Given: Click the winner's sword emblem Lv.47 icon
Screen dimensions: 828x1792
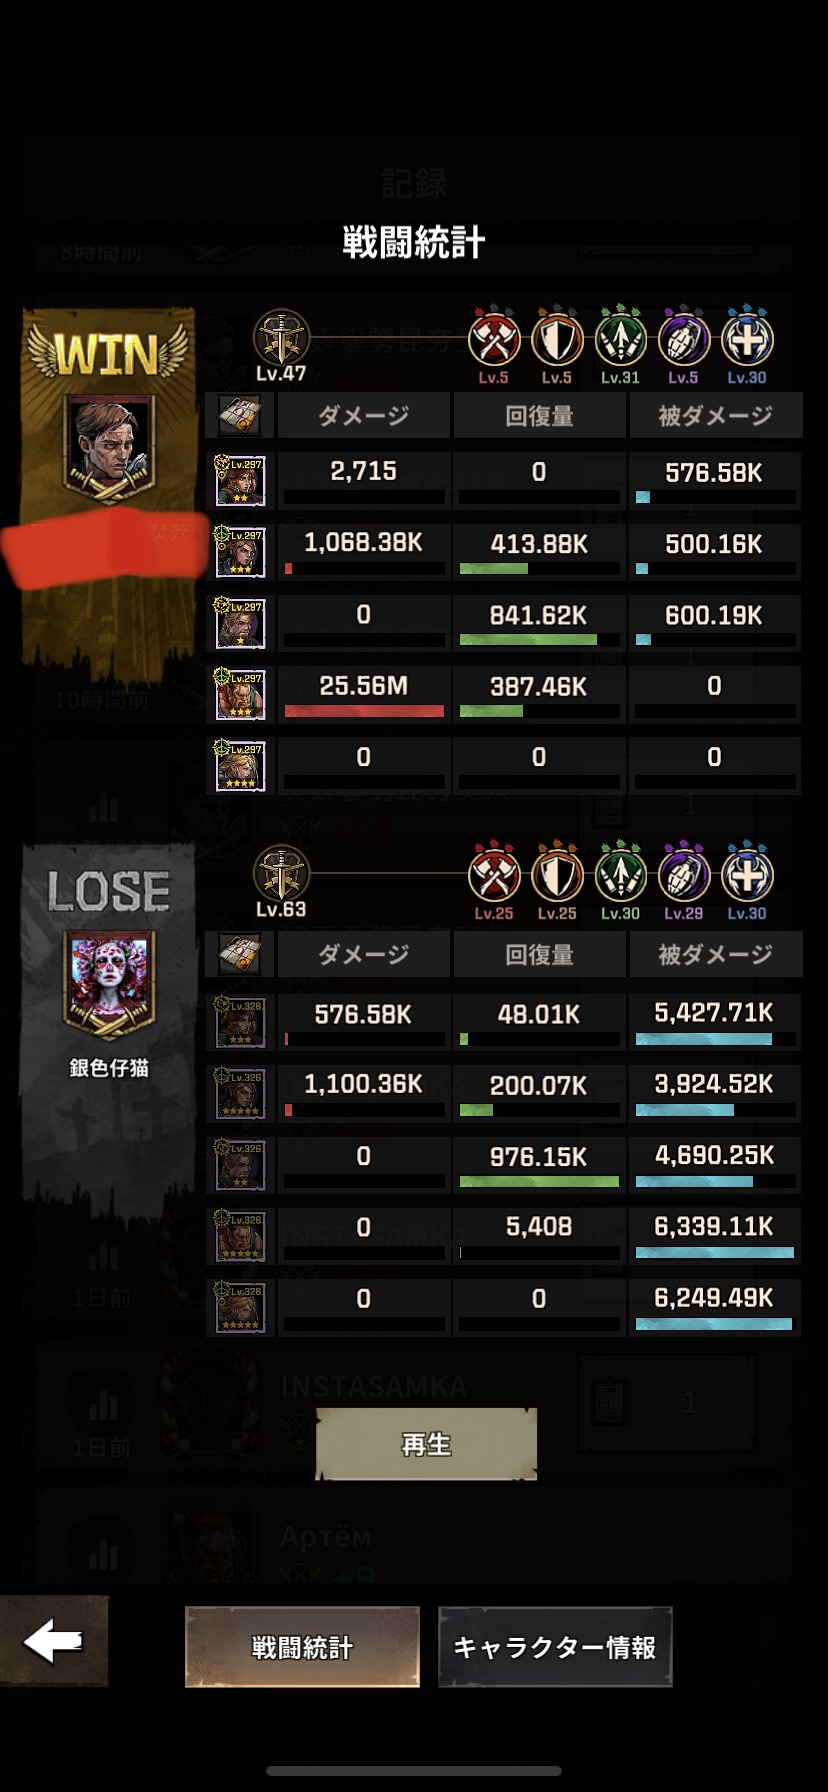Looking at the screenshot, I should click(x=281, y=338).
